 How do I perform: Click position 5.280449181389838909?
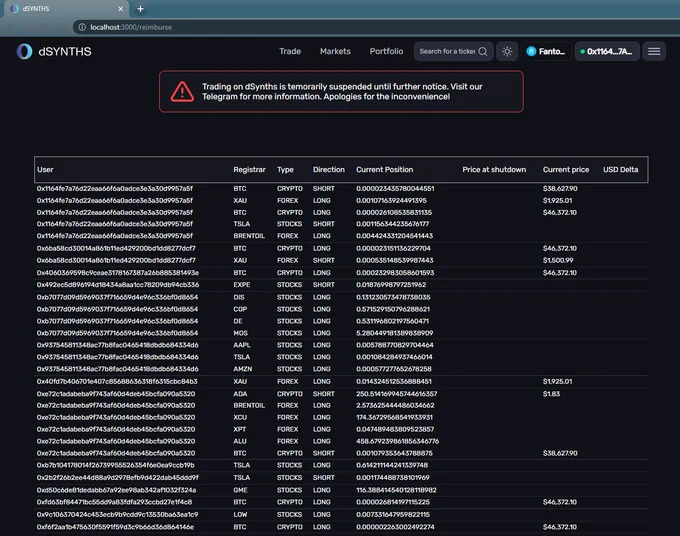[395, 333]
